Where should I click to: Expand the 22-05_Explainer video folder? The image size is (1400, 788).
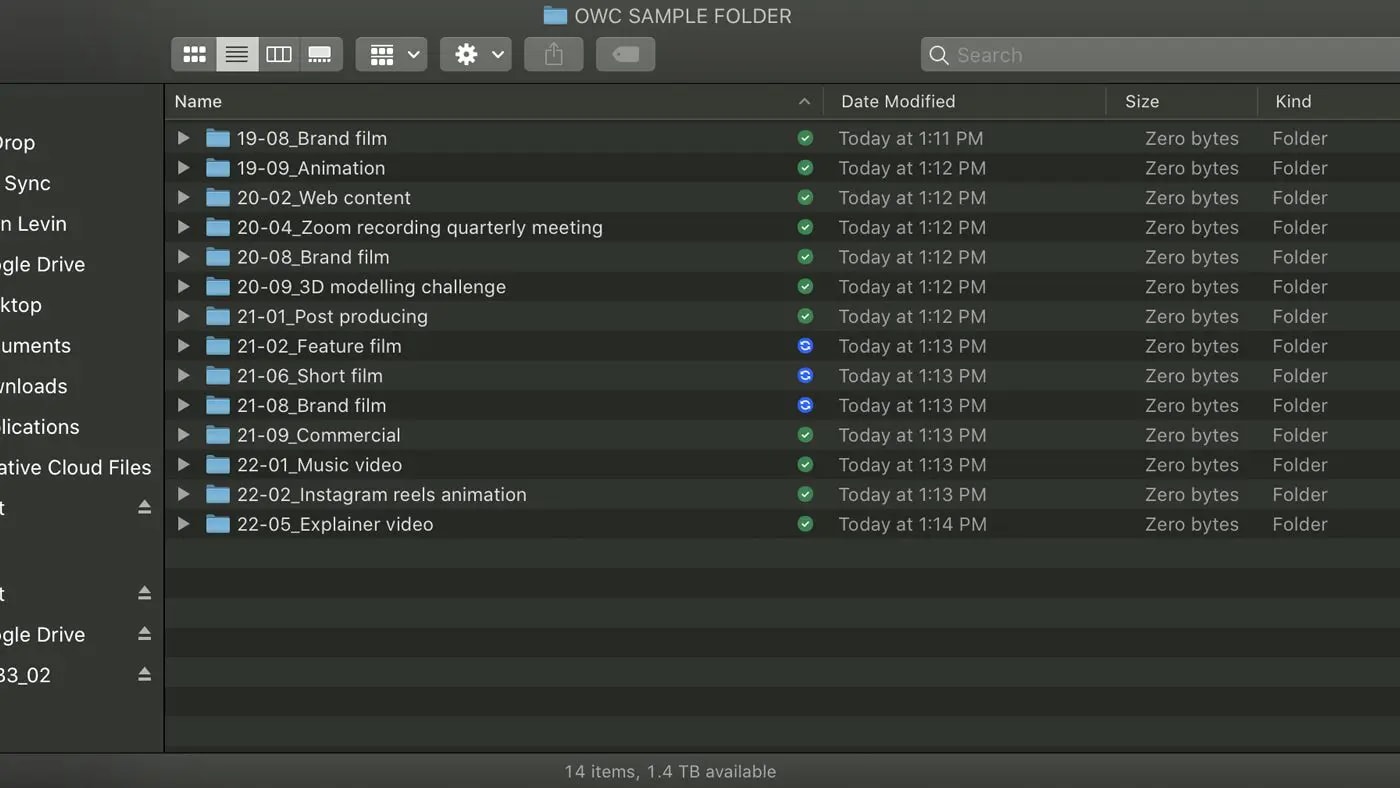(184, 524)
